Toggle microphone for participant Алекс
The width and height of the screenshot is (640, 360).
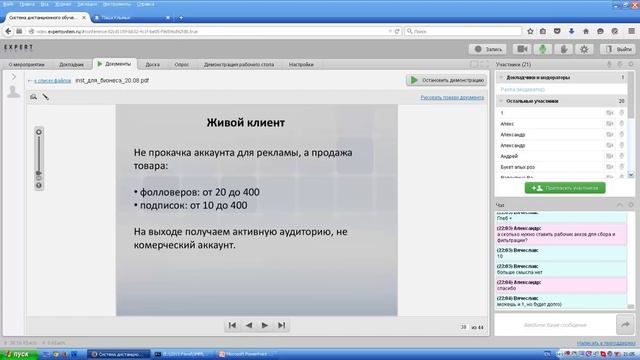click(x=622, y=124)
